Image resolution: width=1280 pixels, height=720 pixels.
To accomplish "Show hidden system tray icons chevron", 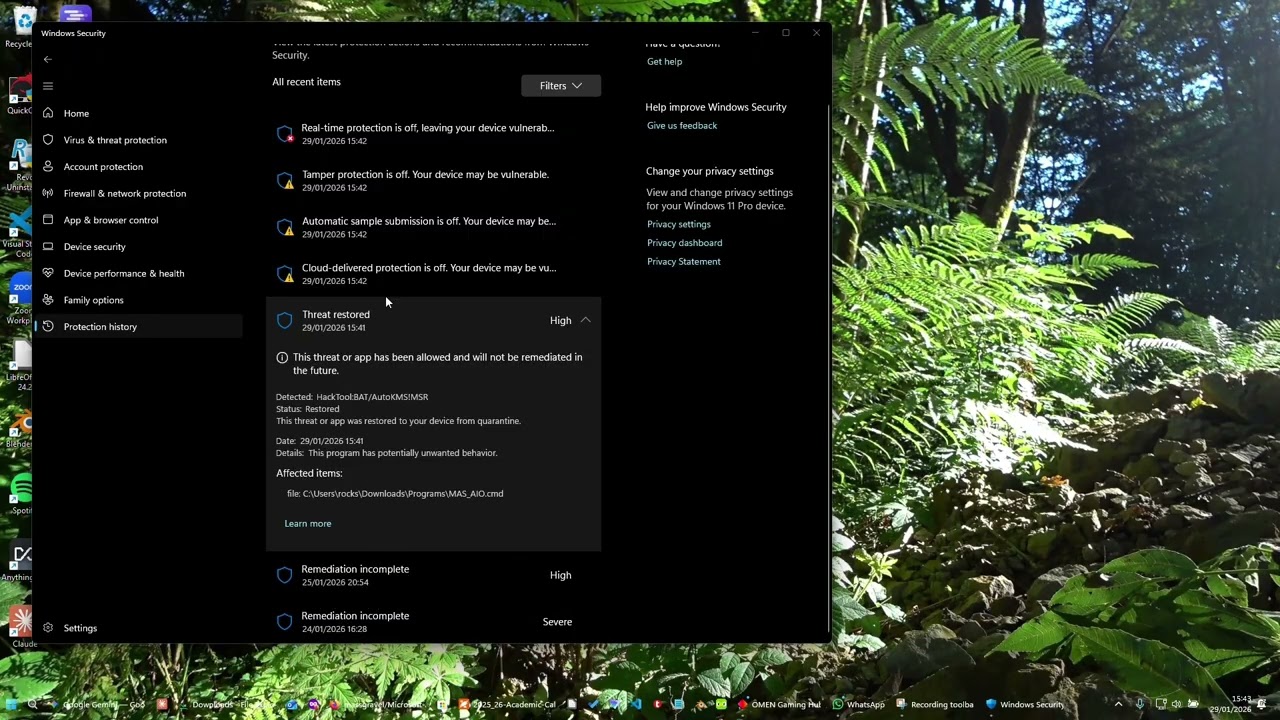I will pos(1118,705).
